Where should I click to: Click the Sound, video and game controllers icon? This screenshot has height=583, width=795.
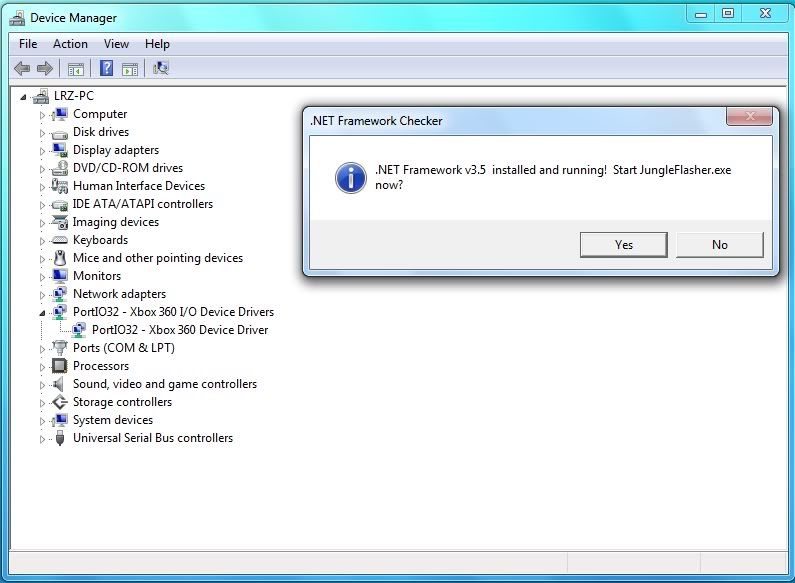(59, 384)
